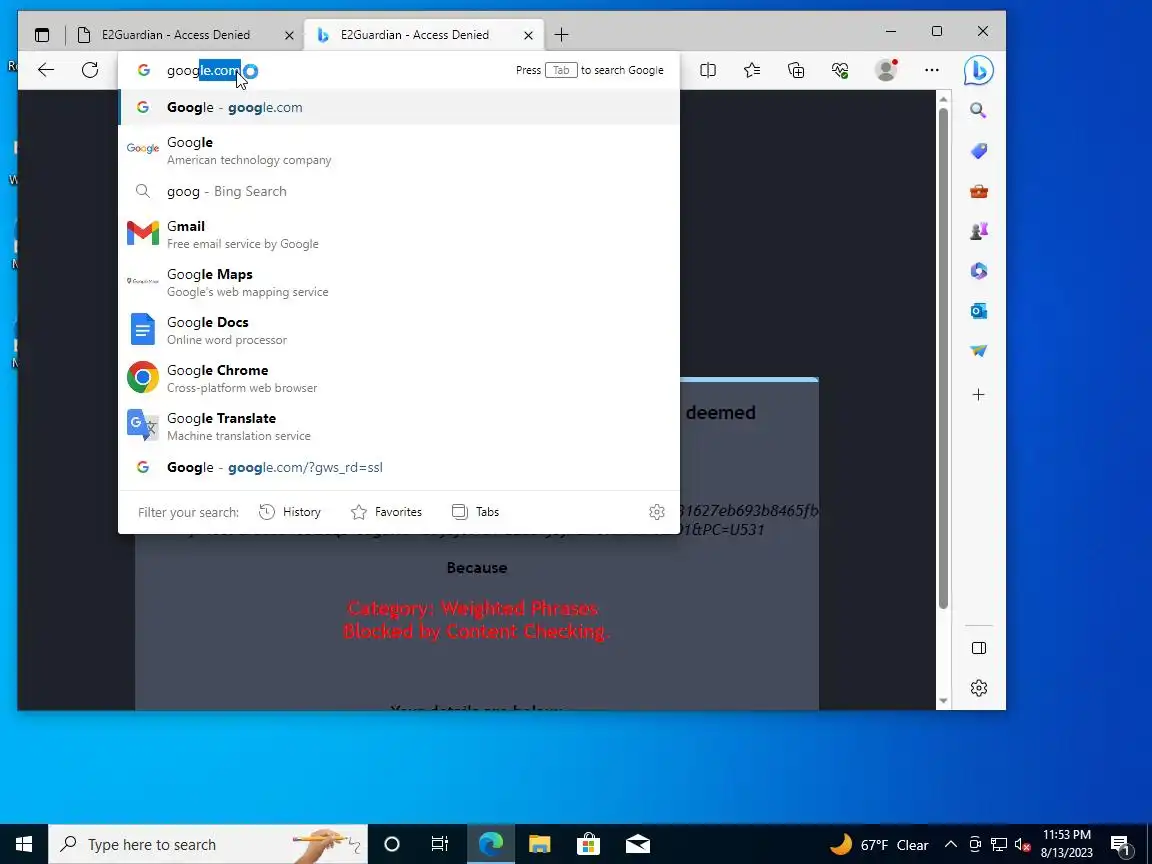Open weather widget 67°F Clear

(x=879, y=844)
